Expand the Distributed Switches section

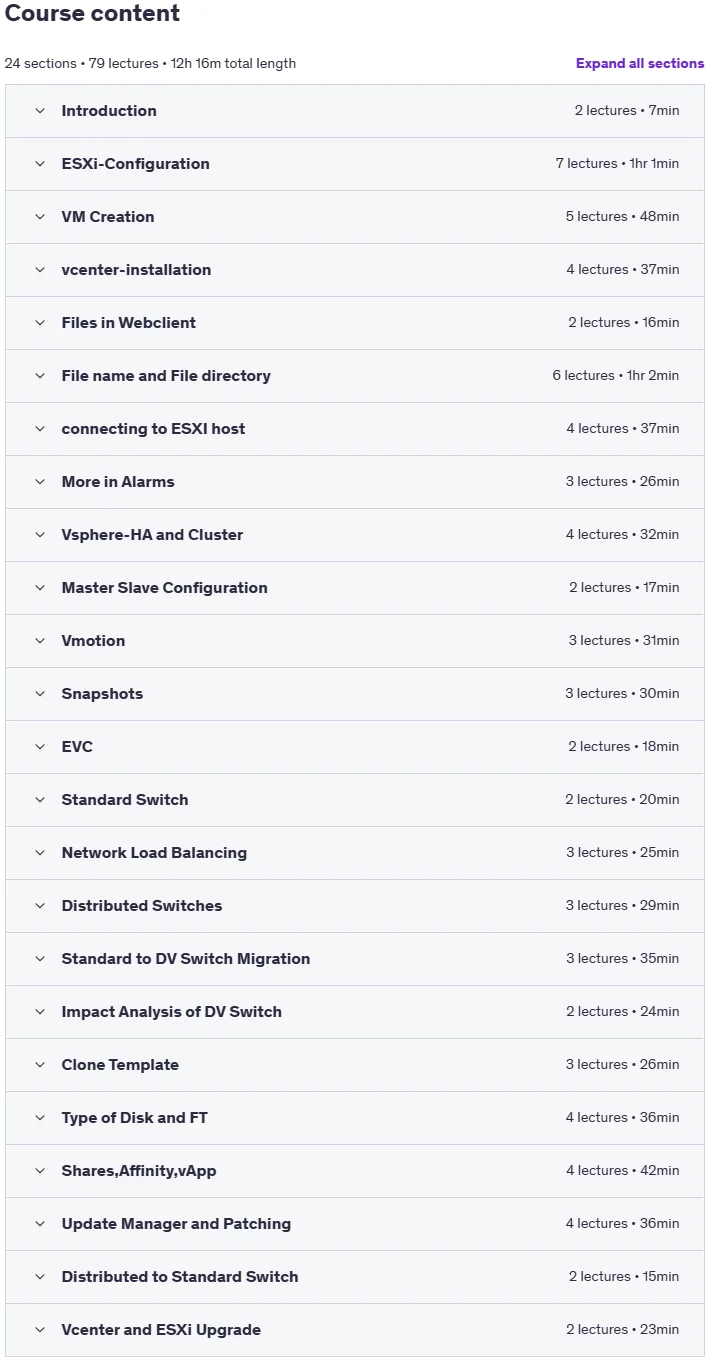[x=355, y=906]
